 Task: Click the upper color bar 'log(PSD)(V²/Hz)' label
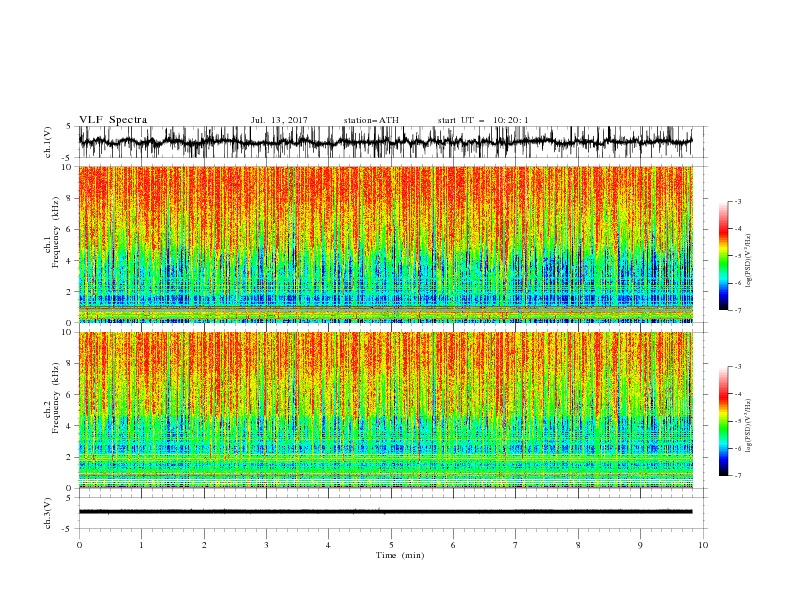pyautogui.click(x=749, y=261)
